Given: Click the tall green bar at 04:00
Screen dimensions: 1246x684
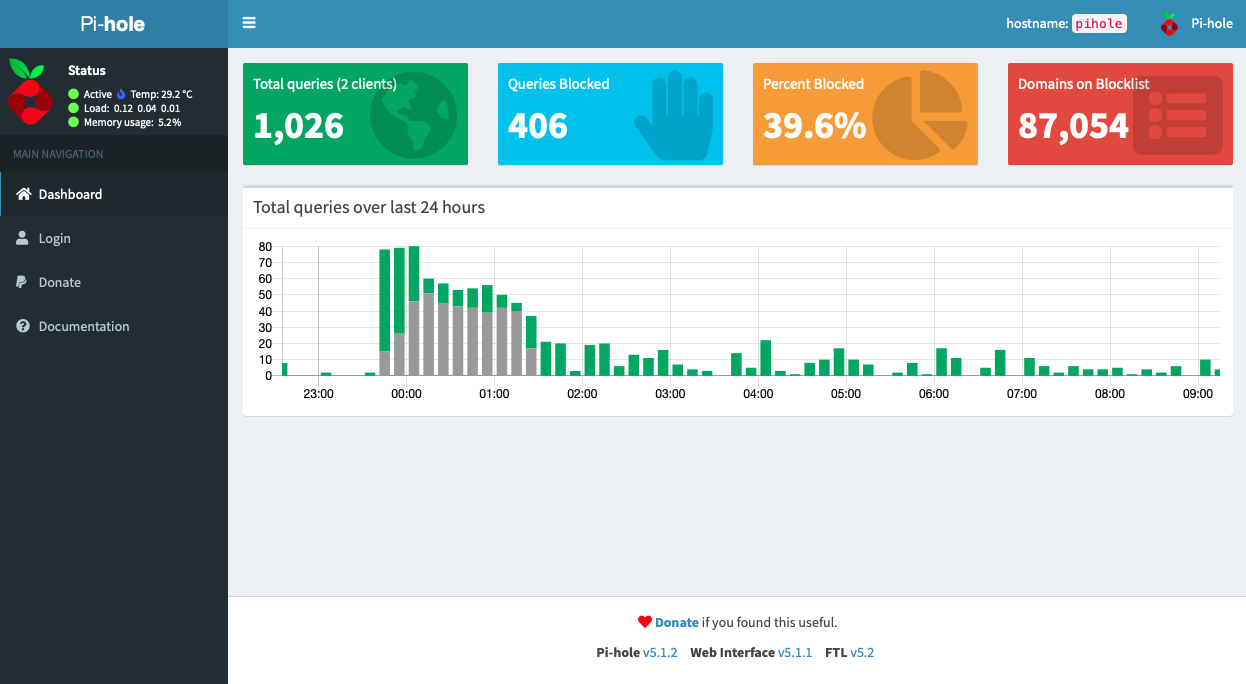Looking at the screenshot, I should pos(766,358).
